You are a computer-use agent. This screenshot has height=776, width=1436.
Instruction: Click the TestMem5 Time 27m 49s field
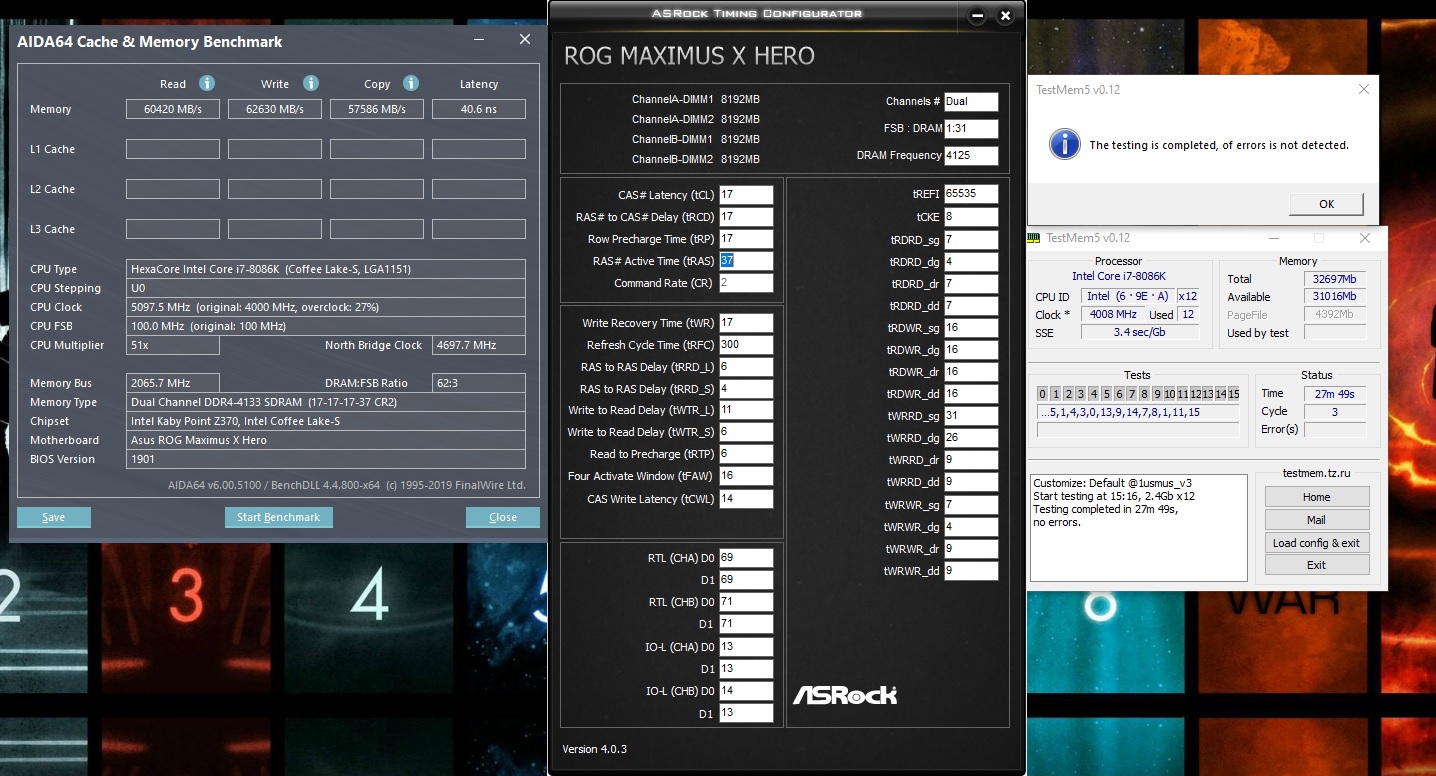tap(1335, 394)
